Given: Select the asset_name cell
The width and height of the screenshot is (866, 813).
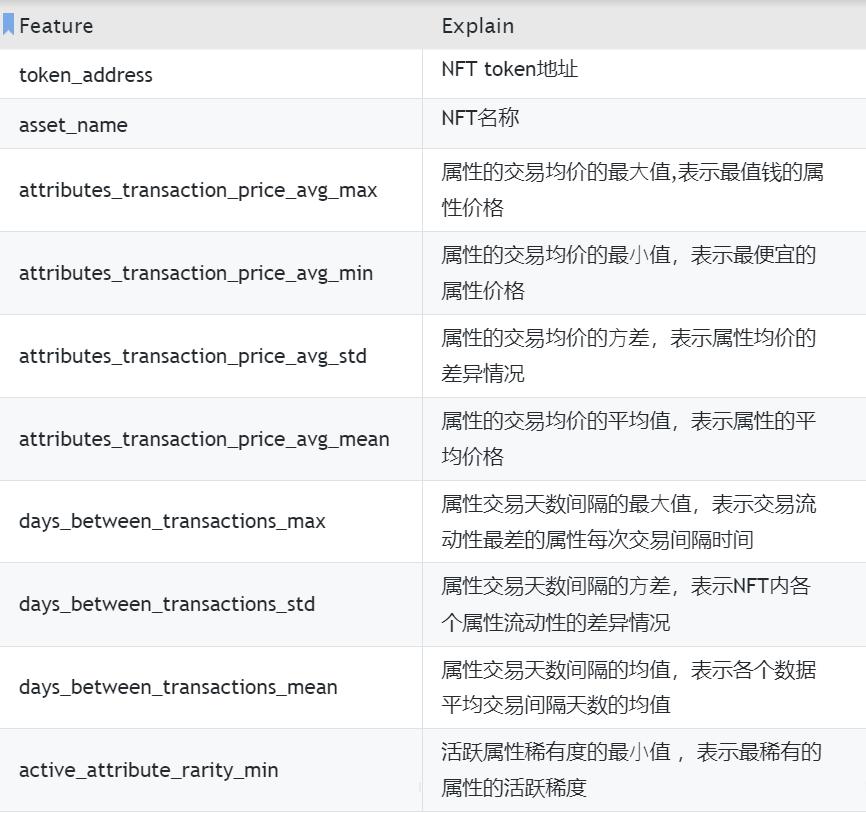Looking at the screenshot, I should coord(73,125).
